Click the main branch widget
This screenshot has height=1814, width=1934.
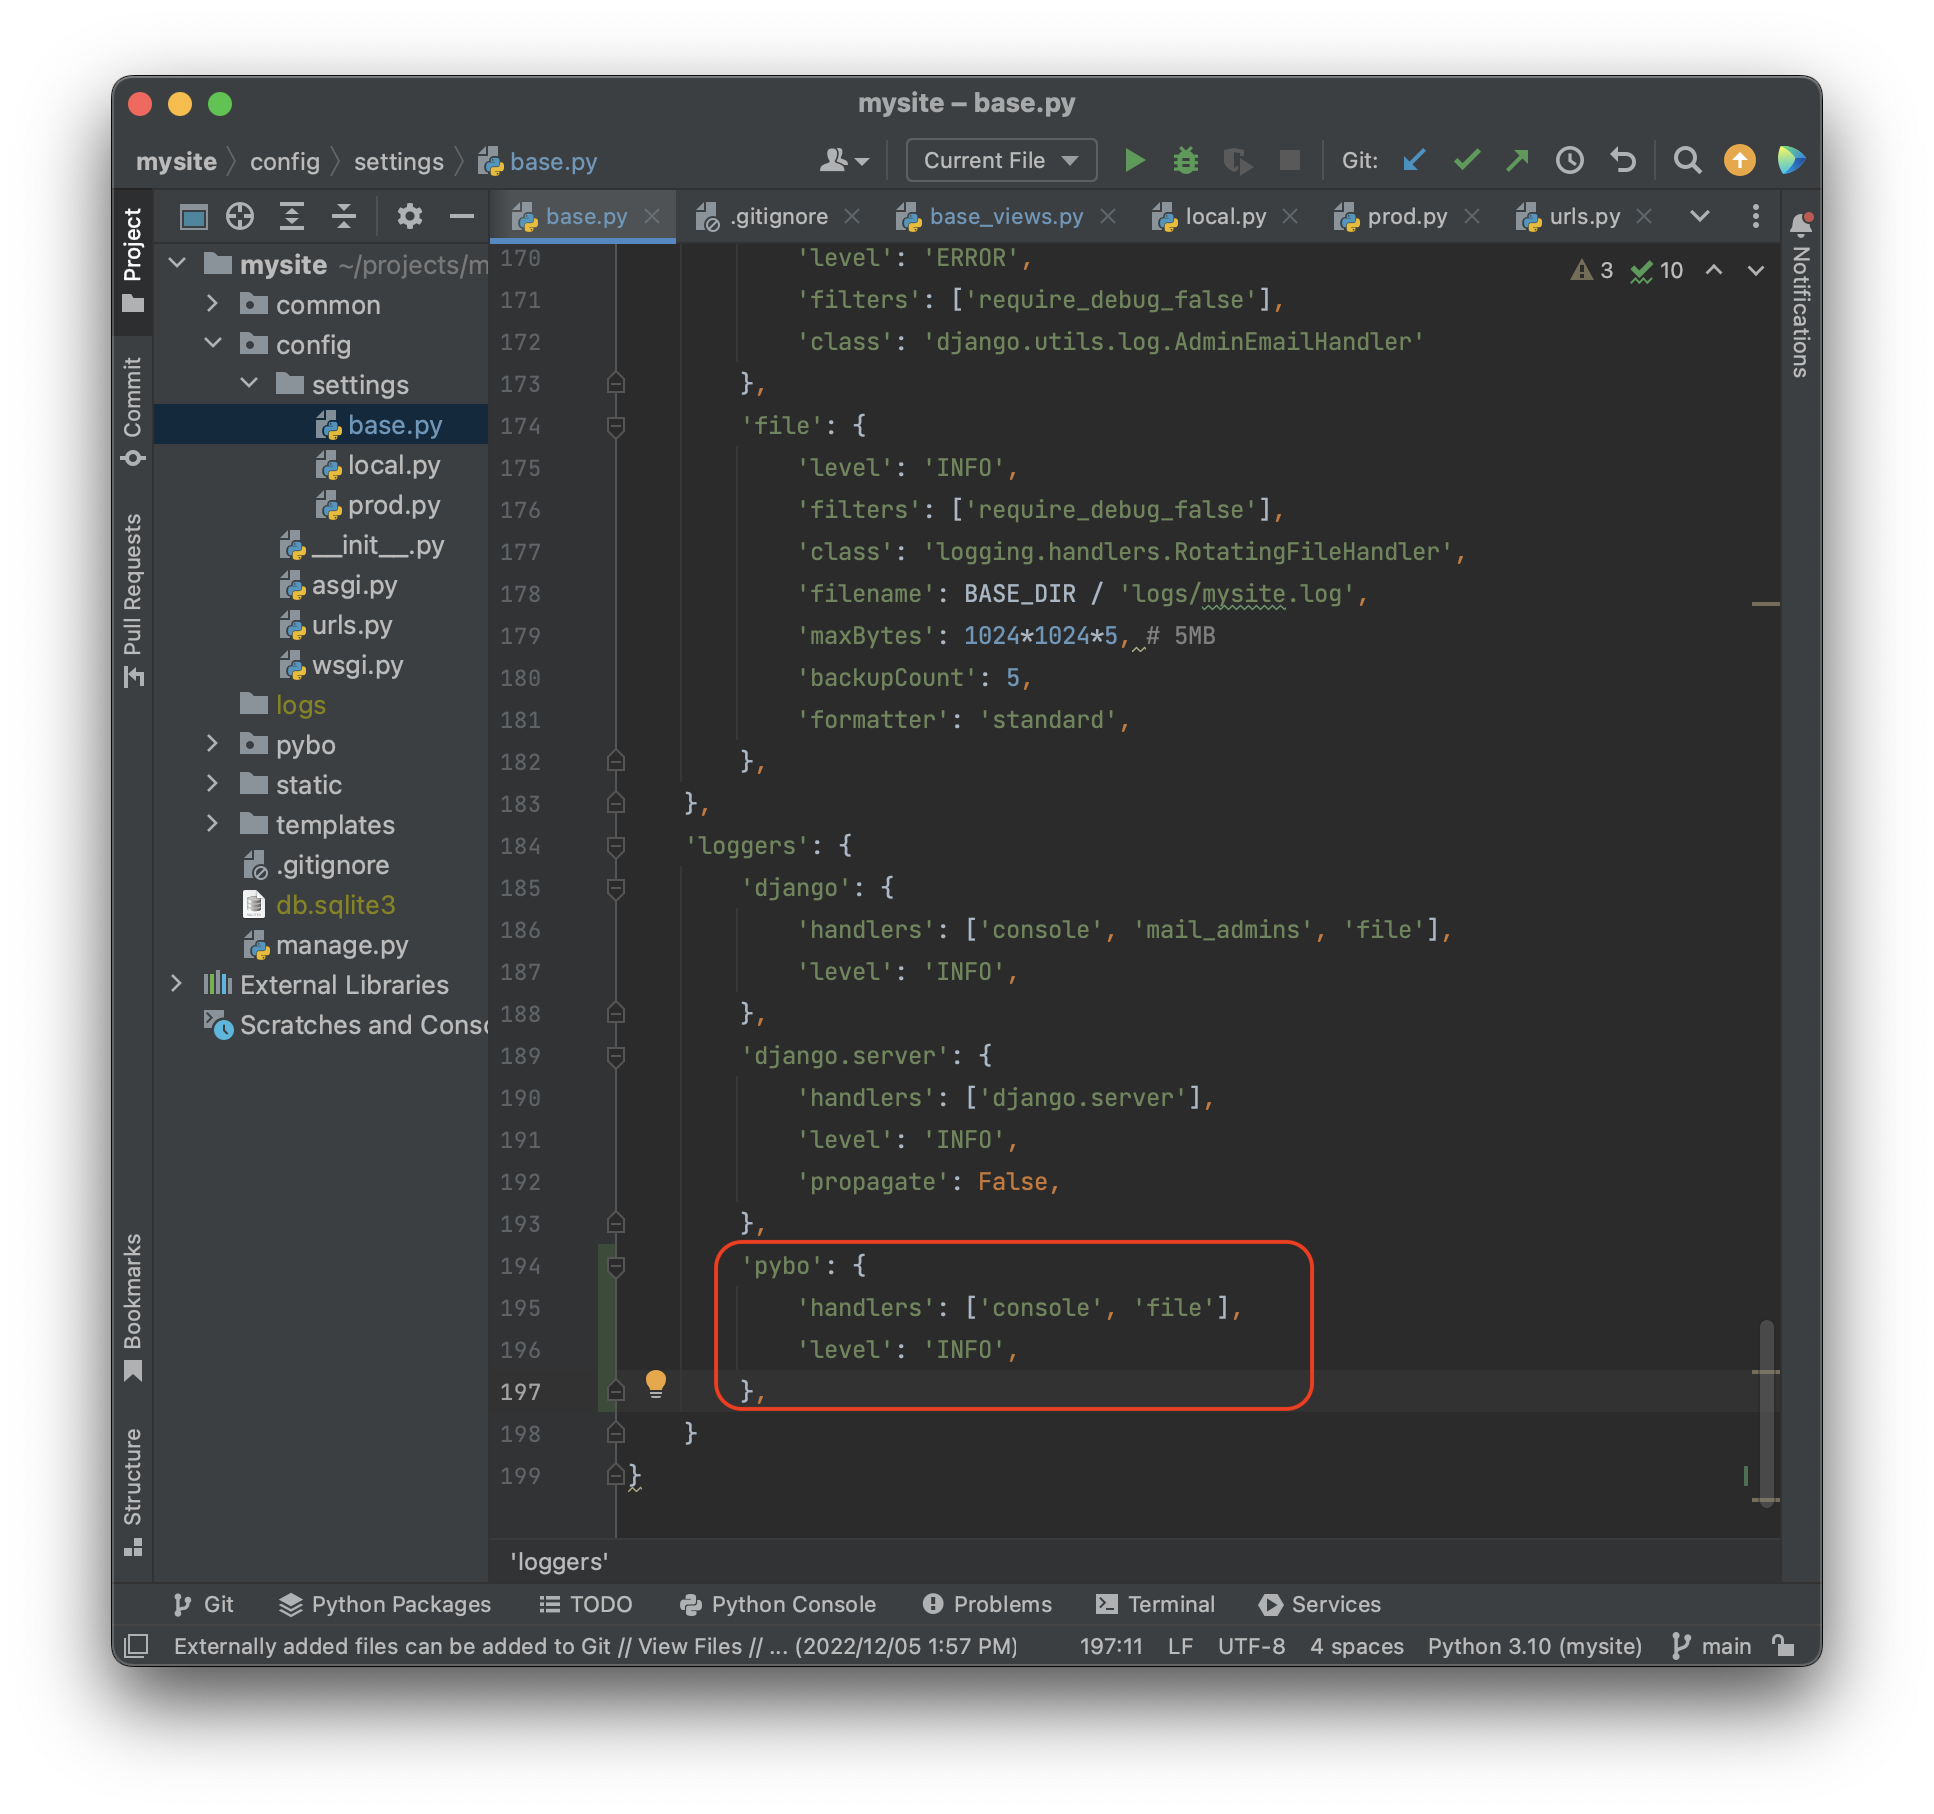pyautogui.click(x=1712, y=1646)
